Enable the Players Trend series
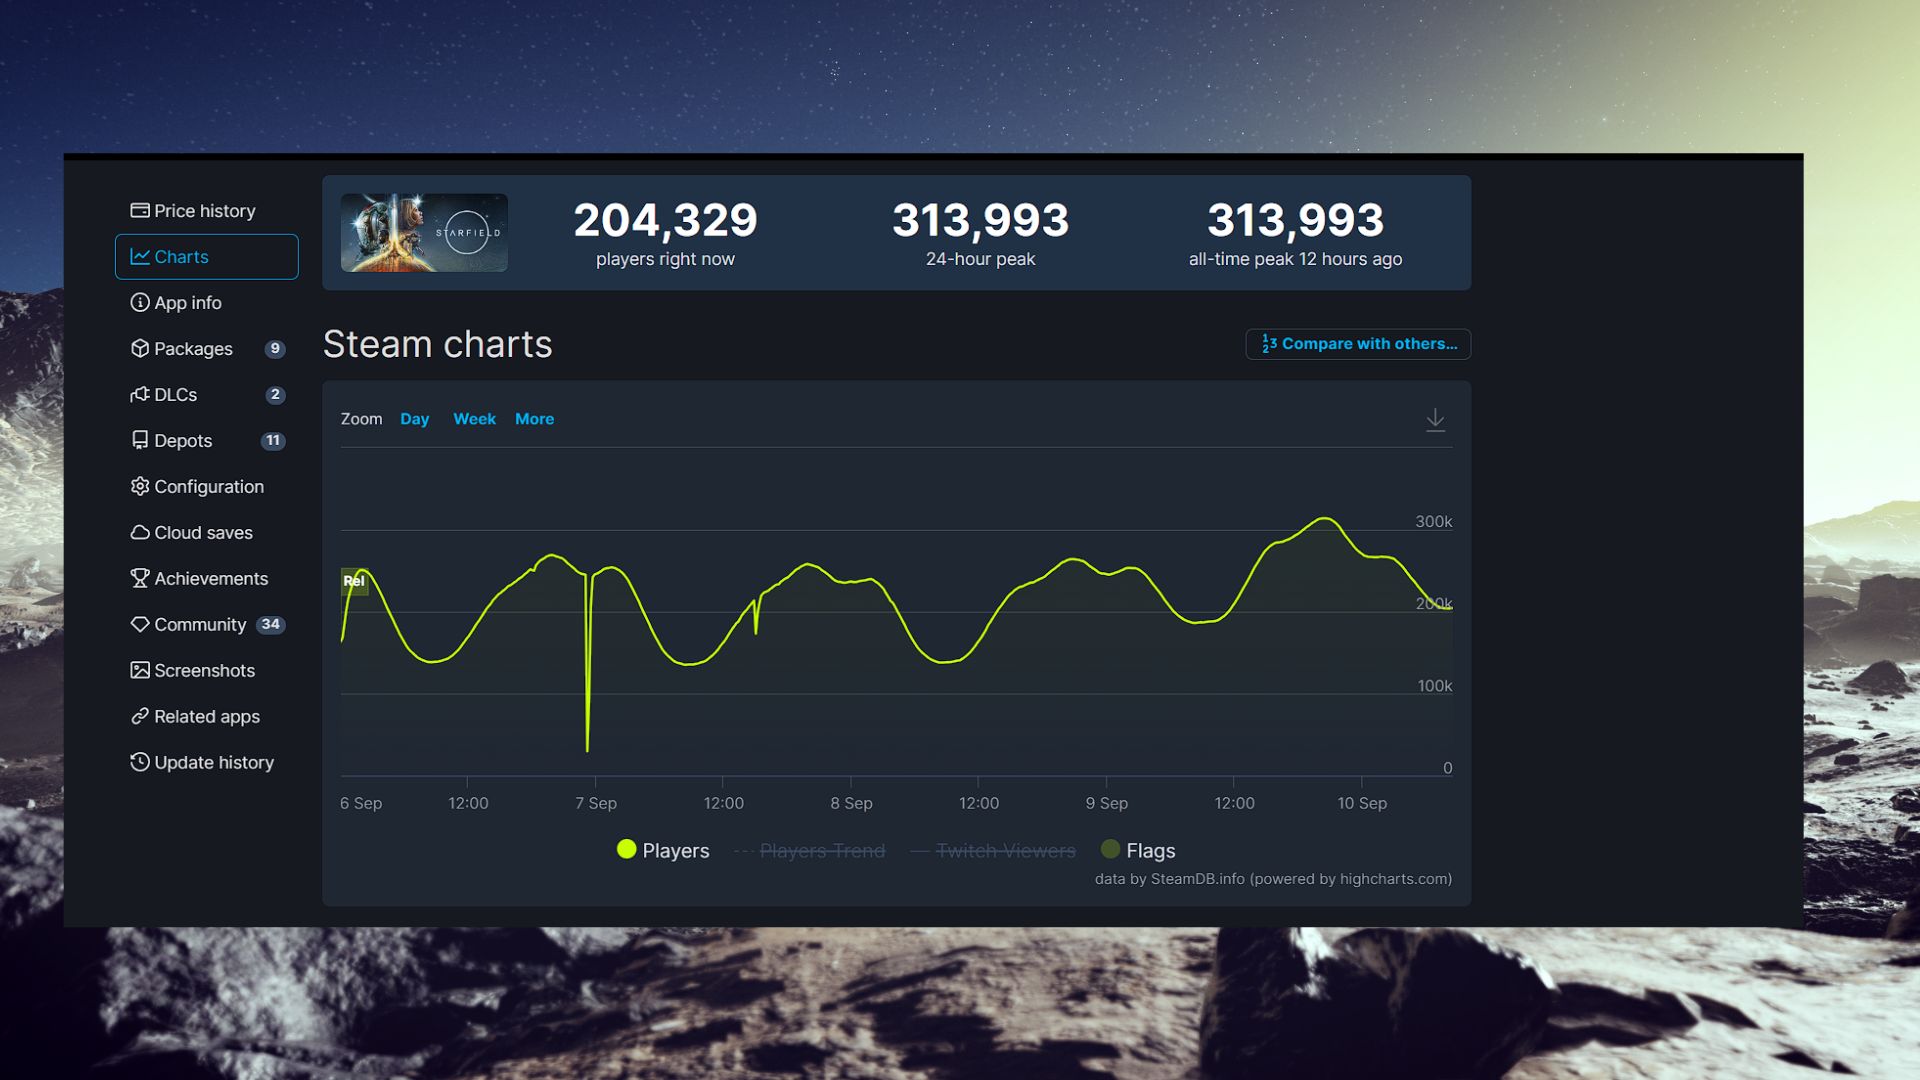 pos(810,851)
